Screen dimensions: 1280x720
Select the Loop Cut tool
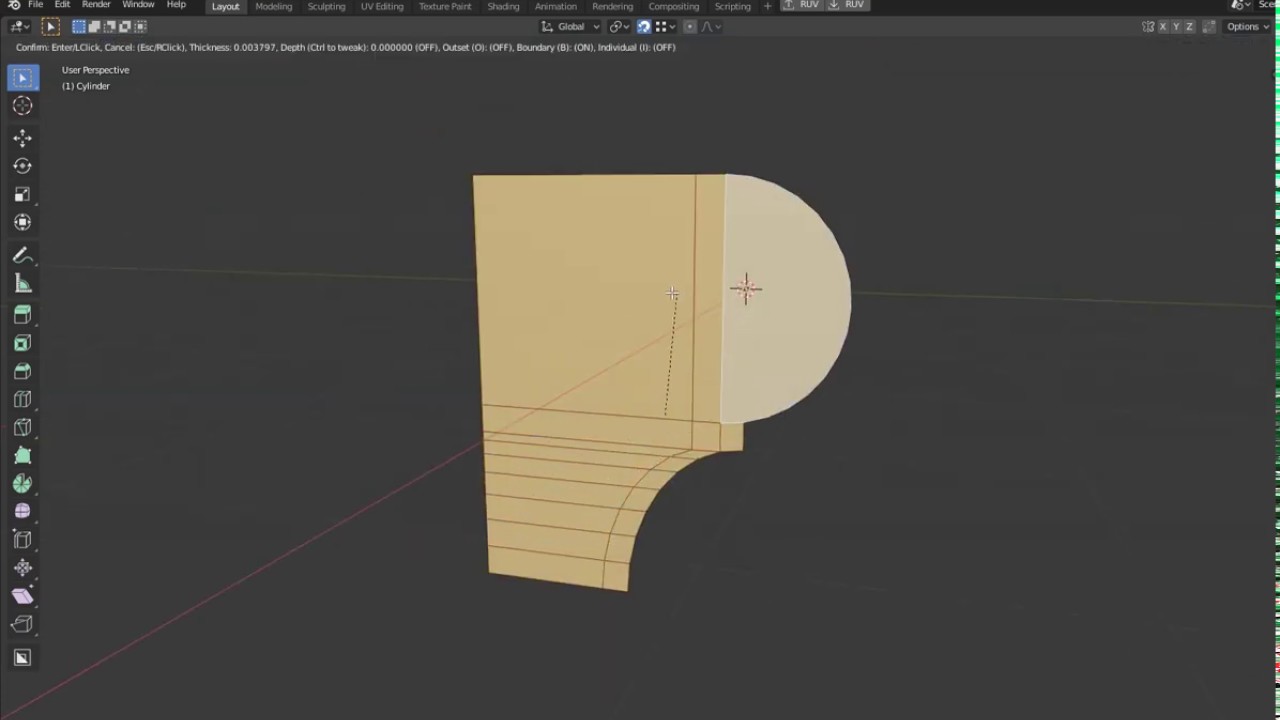pyautogui.click(x=22, y=400)
